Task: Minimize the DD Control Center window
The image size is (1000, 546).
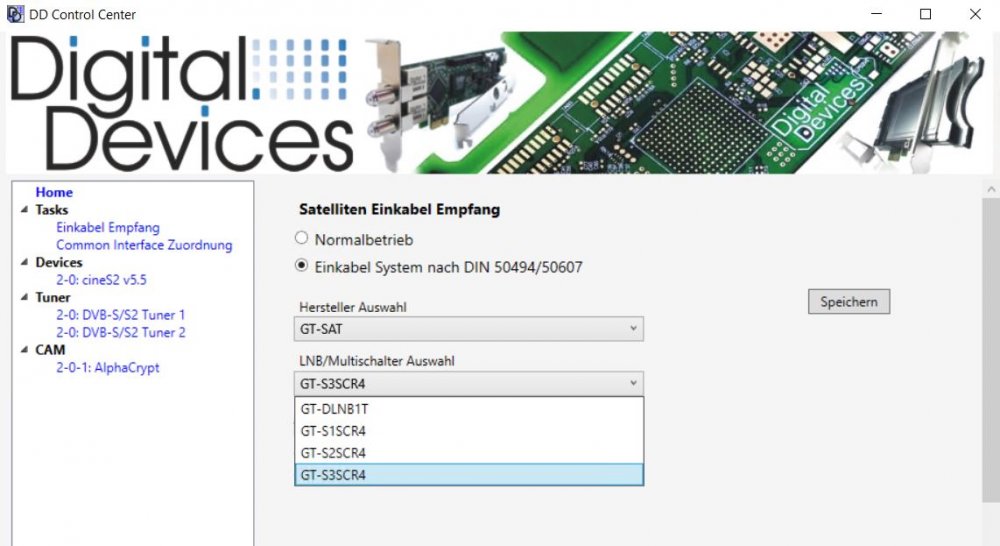Action: tap(877, 14)
